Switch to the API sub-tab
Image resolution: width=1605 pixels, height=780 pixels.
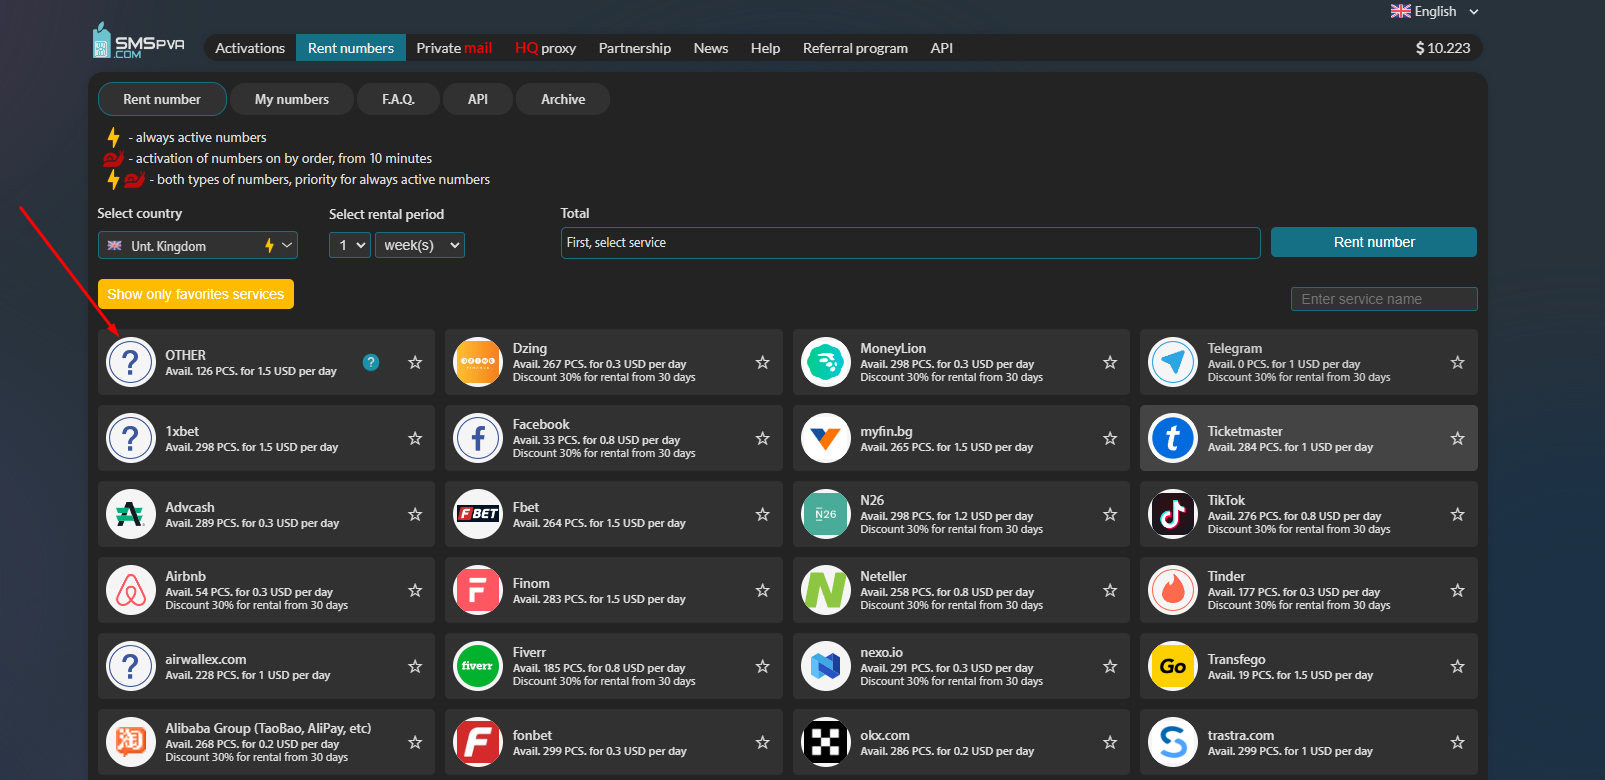(x=478, y=99)
